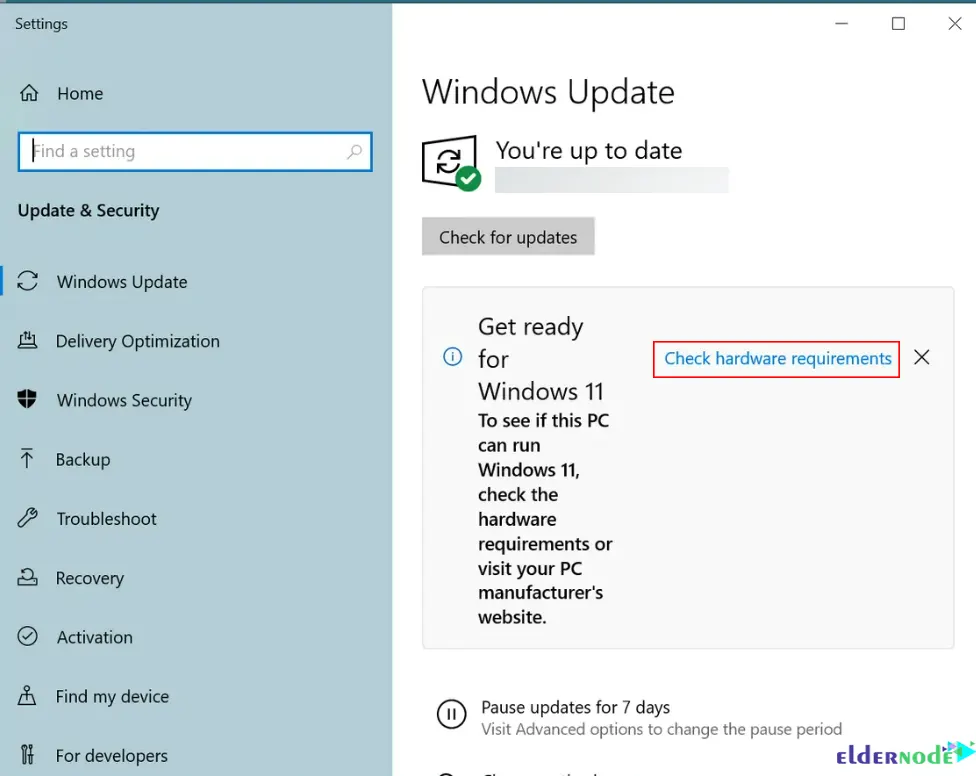Open Find my device settings
Image resolution: width=976 pixels, height=776 pixels.
112,696
